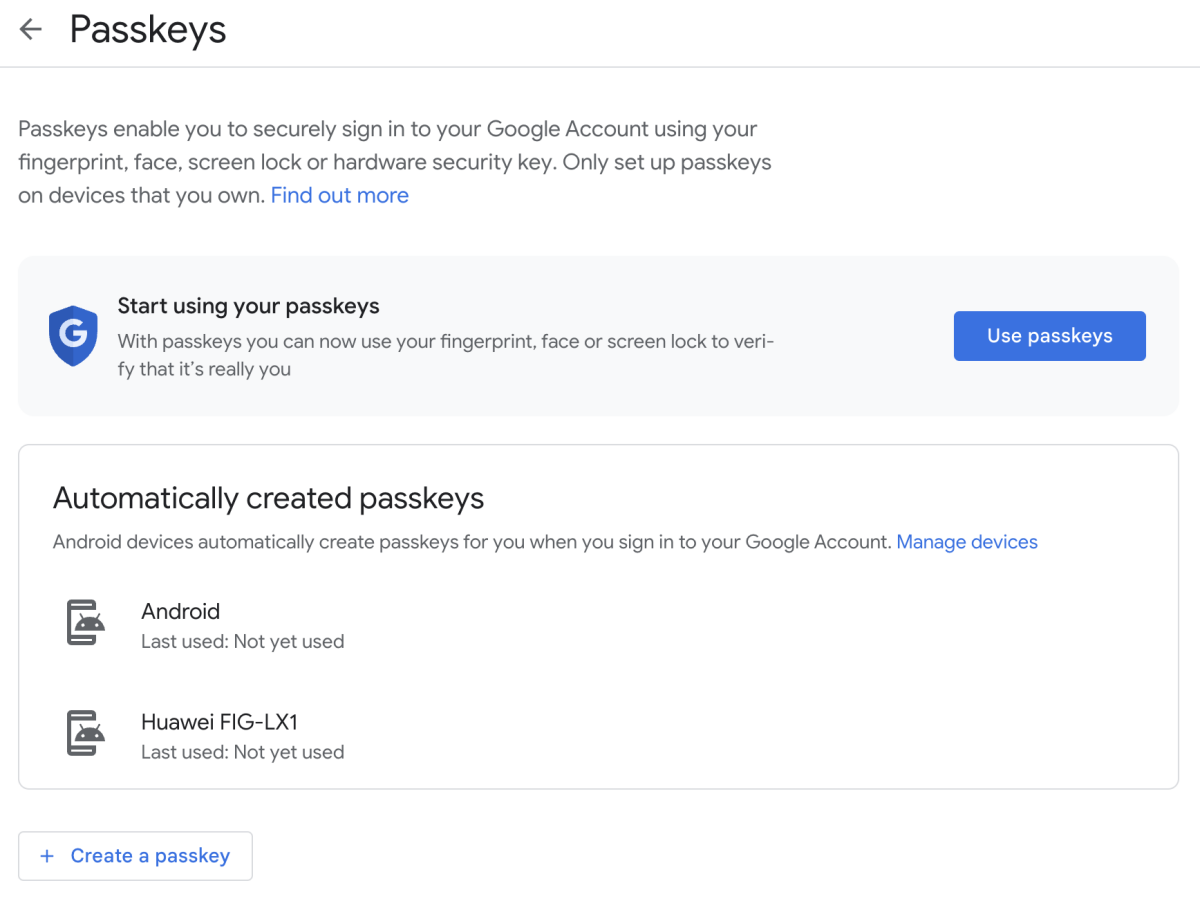
Task: Open the Find out more link
Action: (x=340, y=195)
